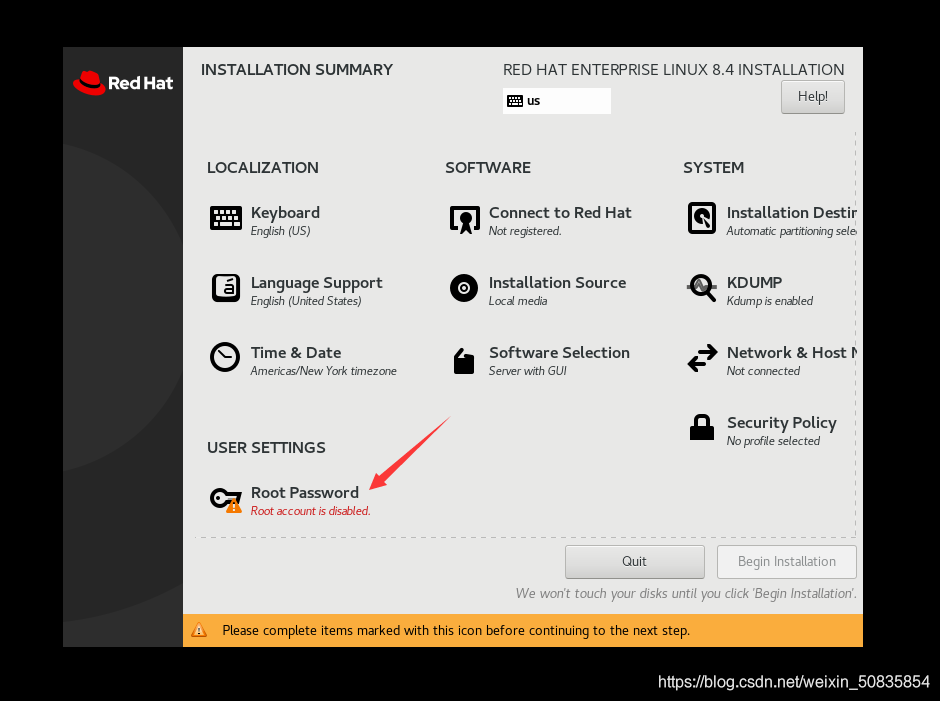The height and width of the screenshot is (701, 940).
Task: Open the Help! button
Action: (x=812, y=97)
